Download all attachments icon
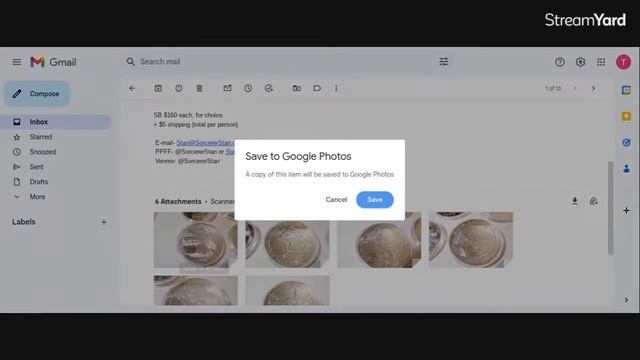Viewport: 640px width, 360px height. [x=575, y=201]
